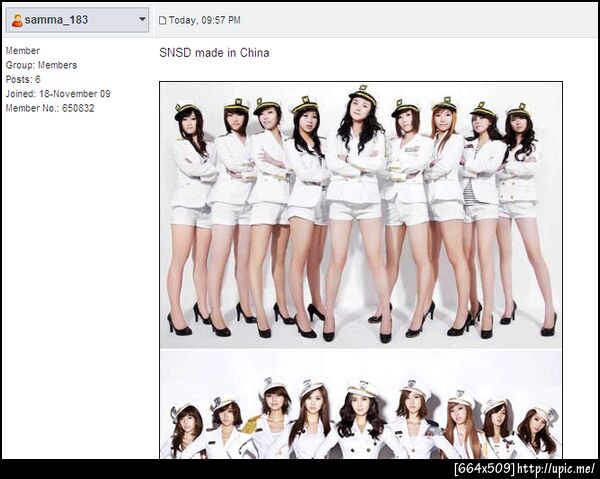Click 'Member No.: 650832' text

coord(50,108)
